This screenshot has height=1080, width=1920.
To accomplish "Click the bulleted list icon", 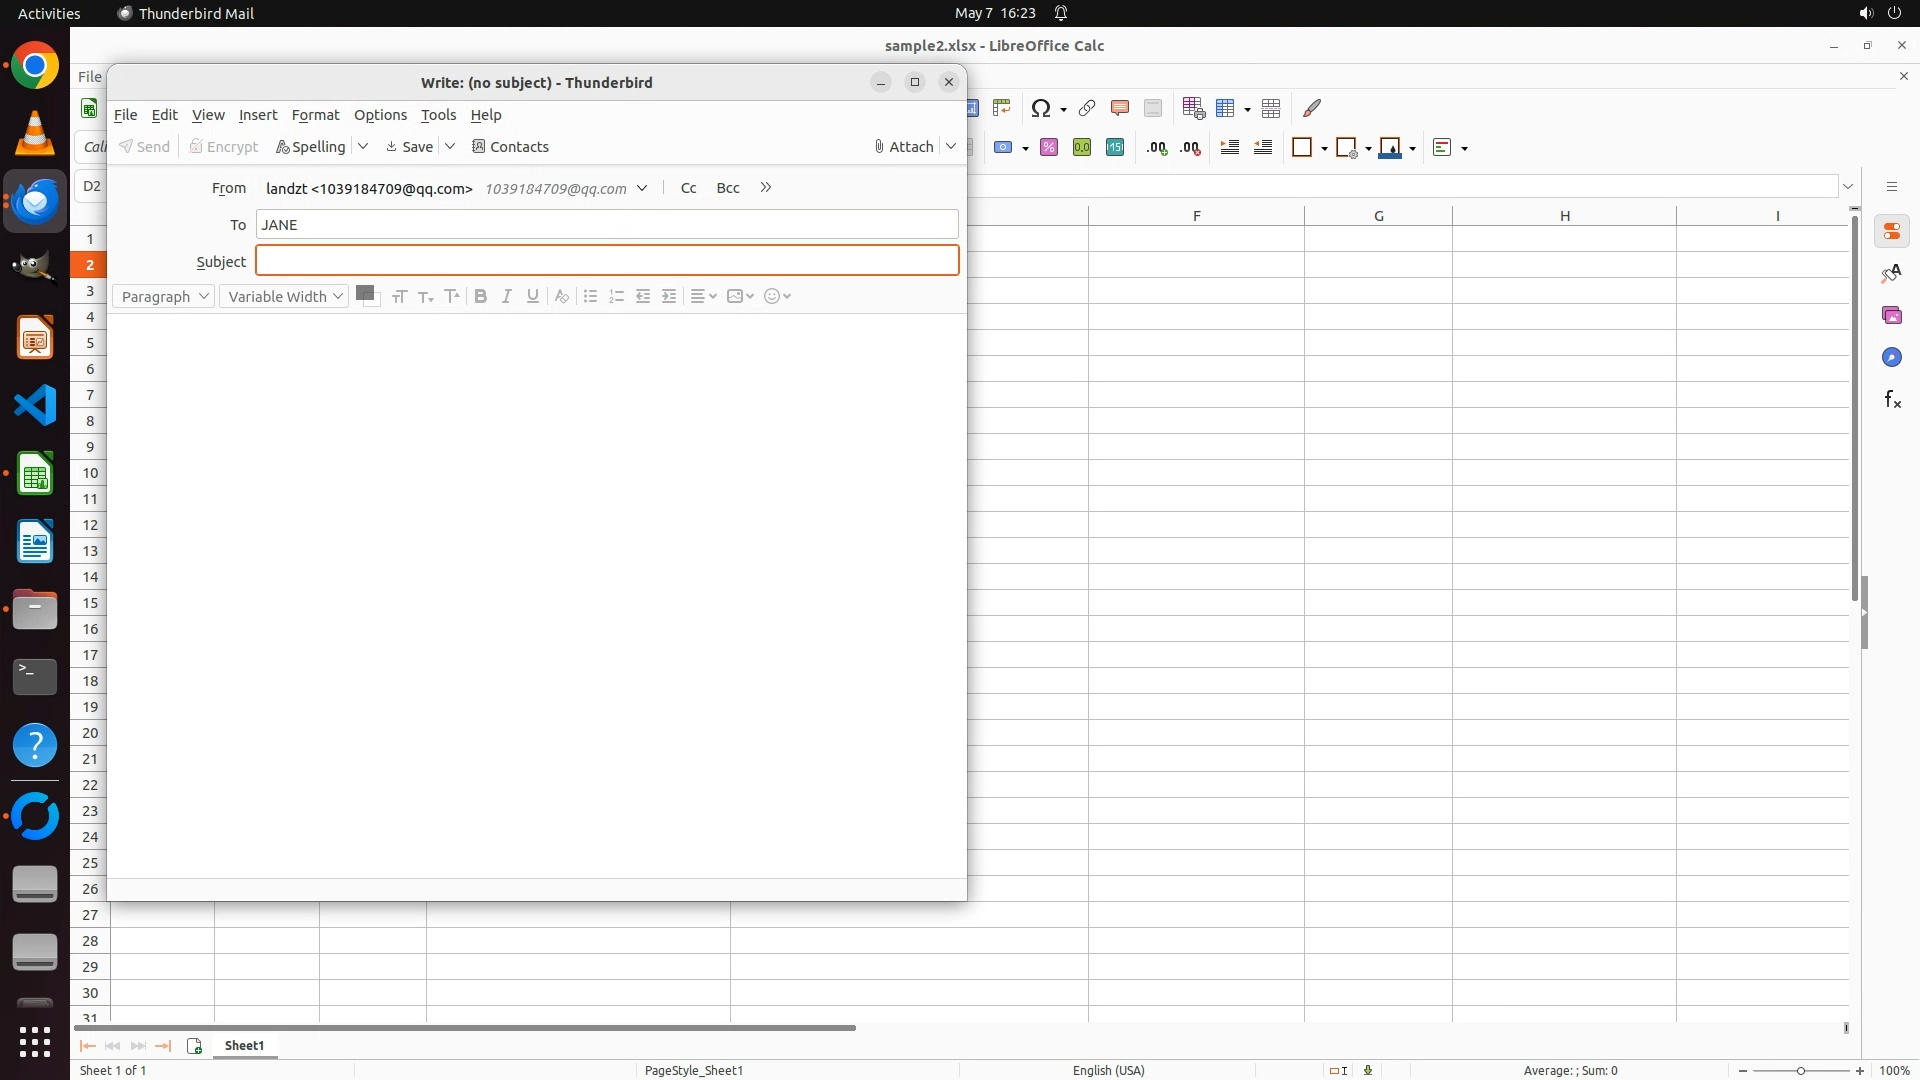I will point(590,296).
